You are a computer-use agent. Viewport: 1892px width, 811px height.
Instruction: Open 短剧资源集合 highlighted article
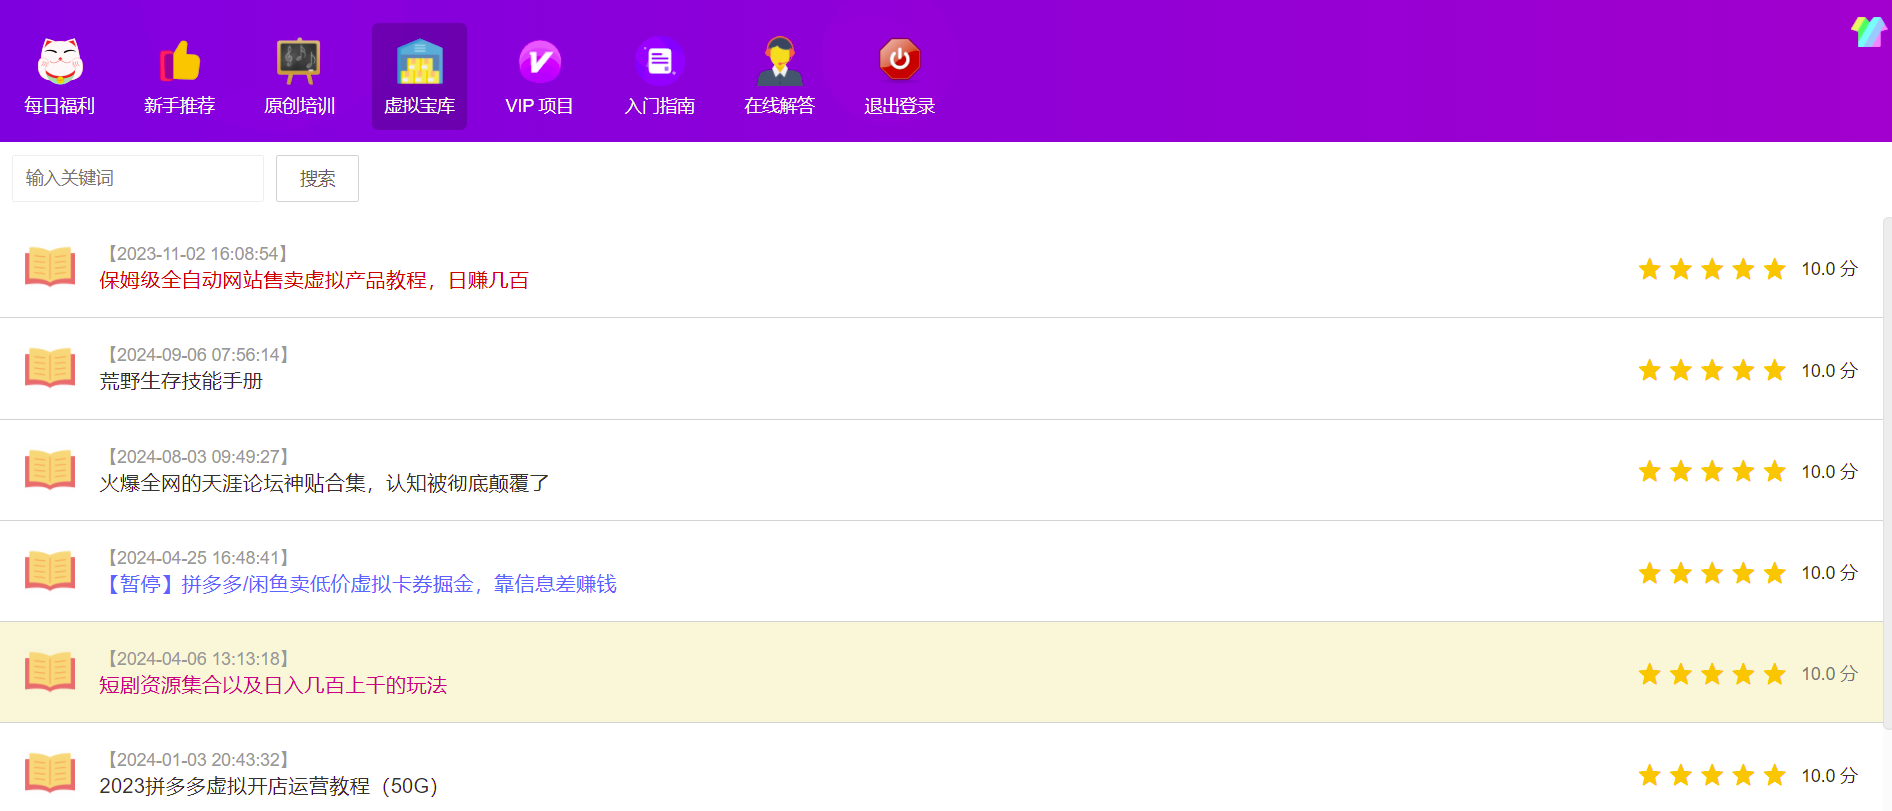coord(273,686)
